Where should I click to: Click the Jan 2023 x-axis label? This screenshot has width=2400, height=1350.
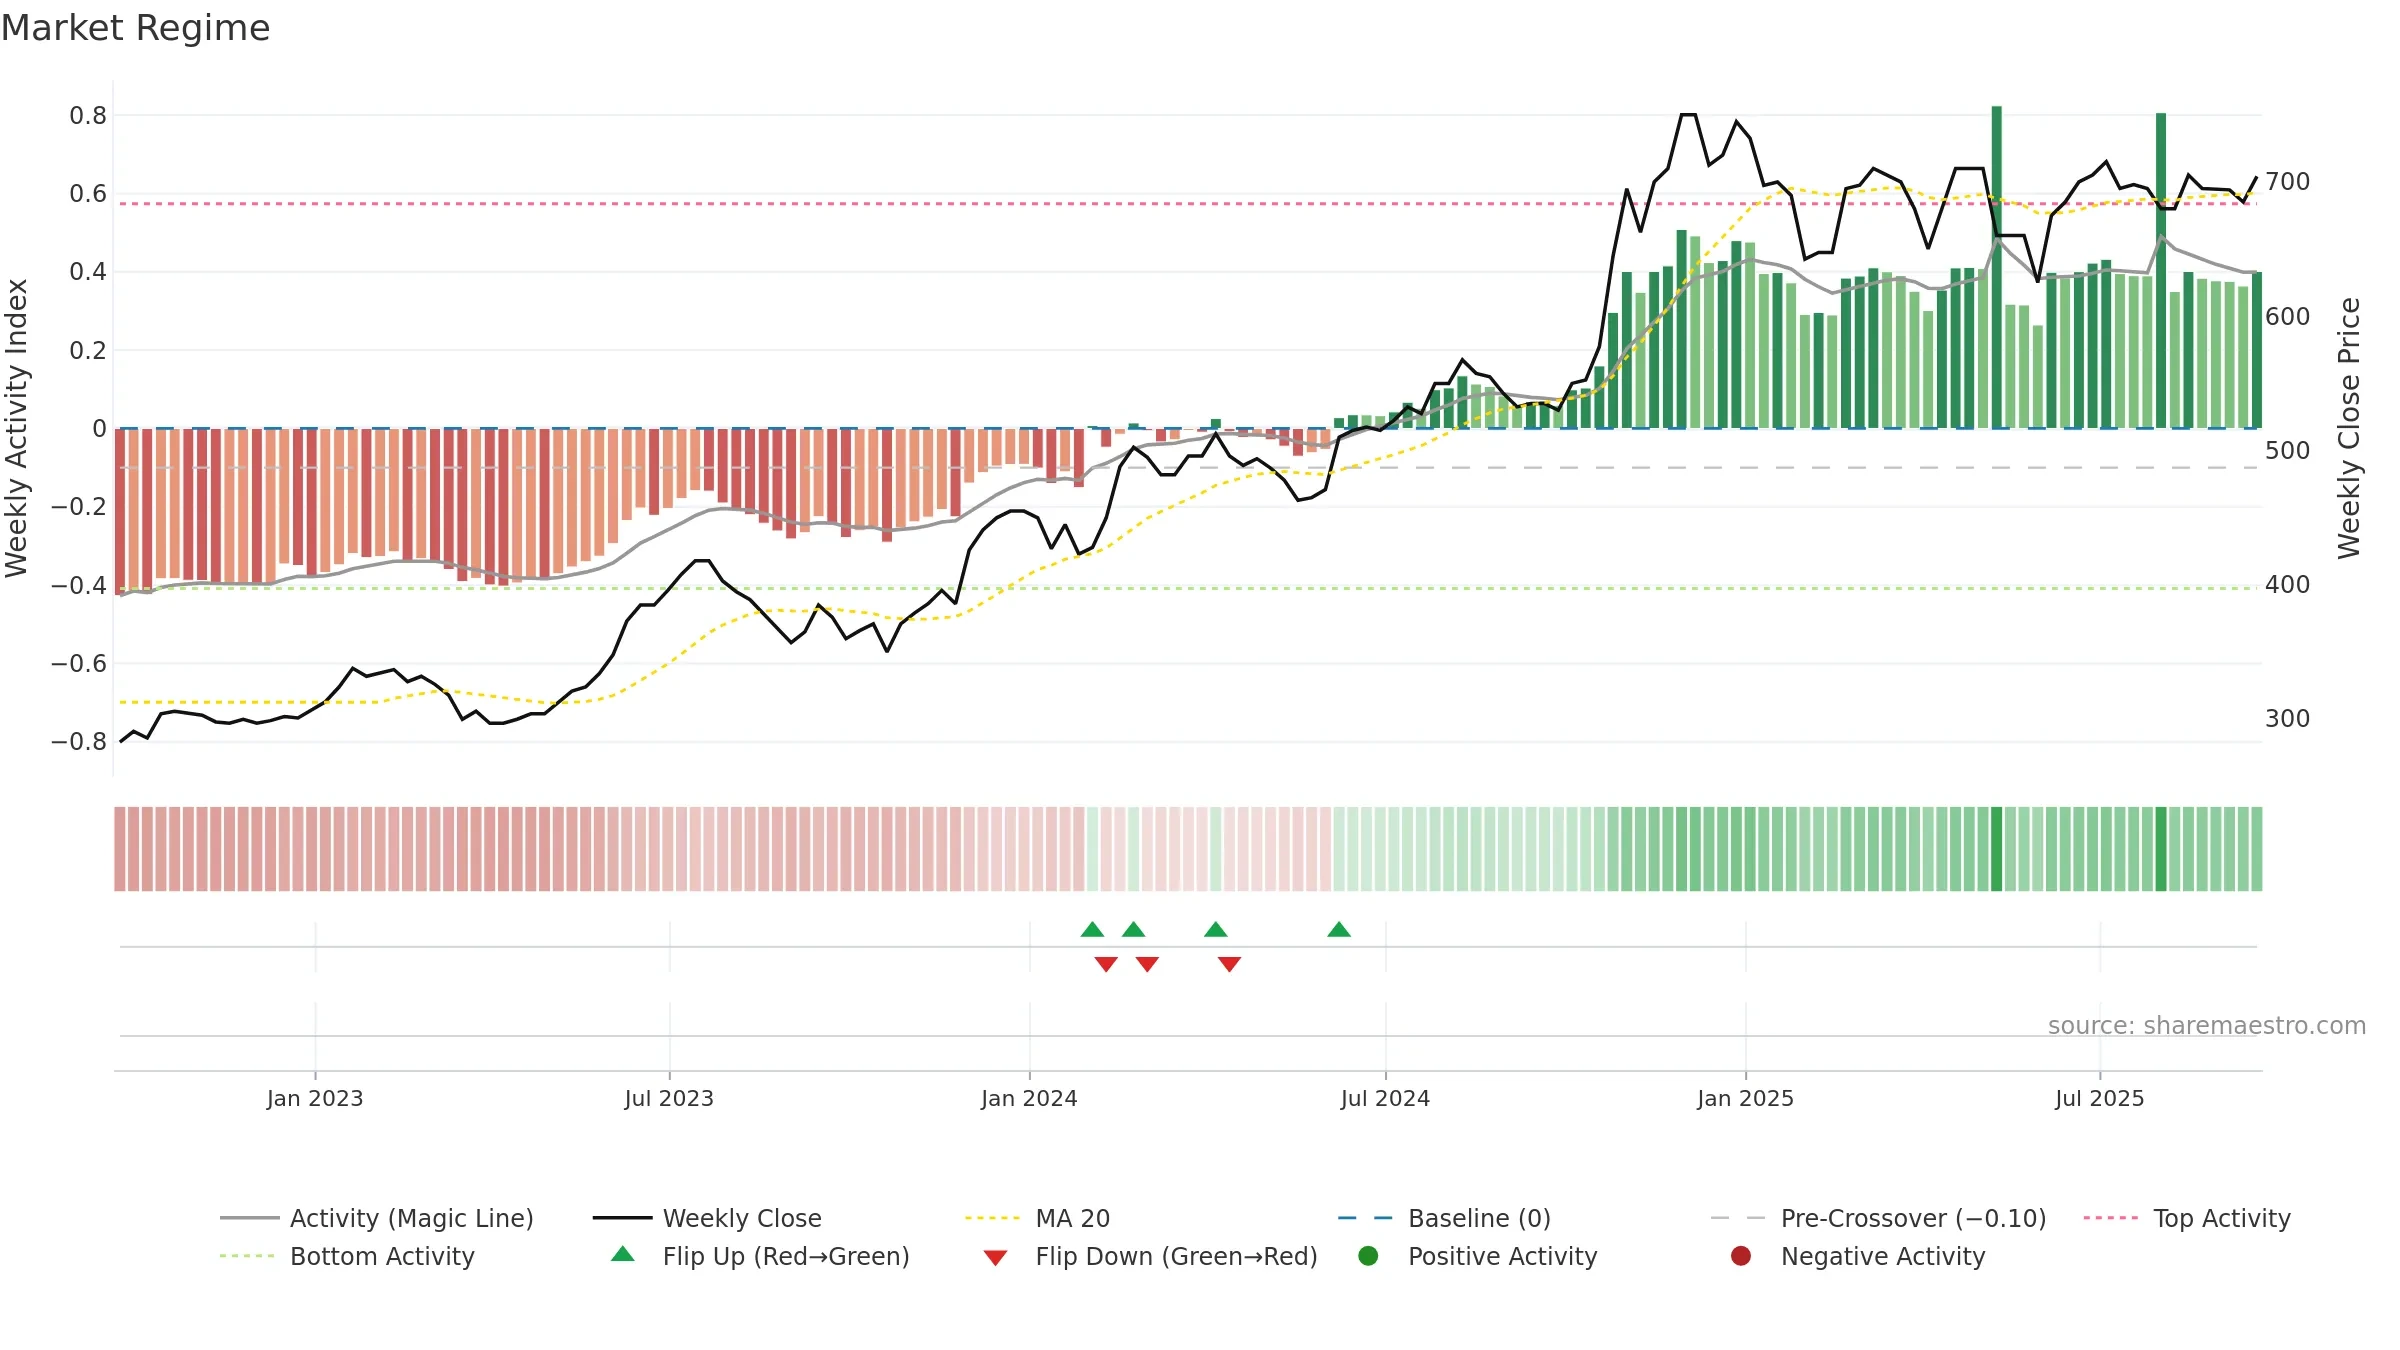(315, 1099)
